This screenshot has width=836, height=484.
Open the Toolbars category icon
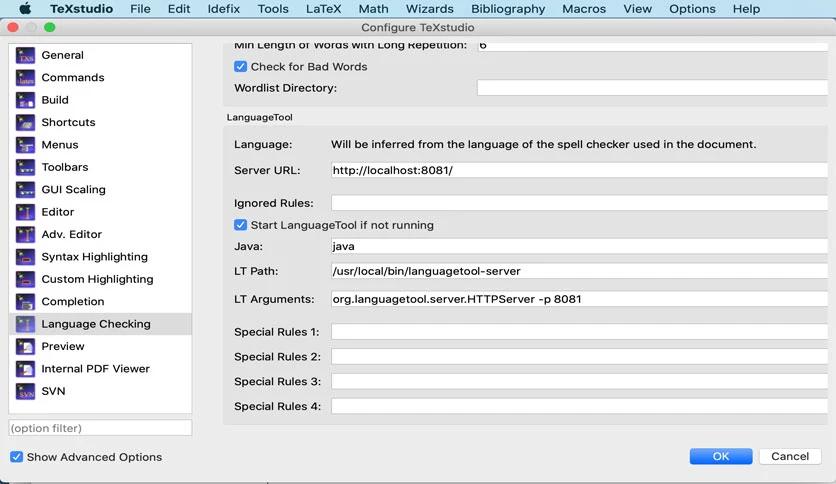(x=25, y=167)
